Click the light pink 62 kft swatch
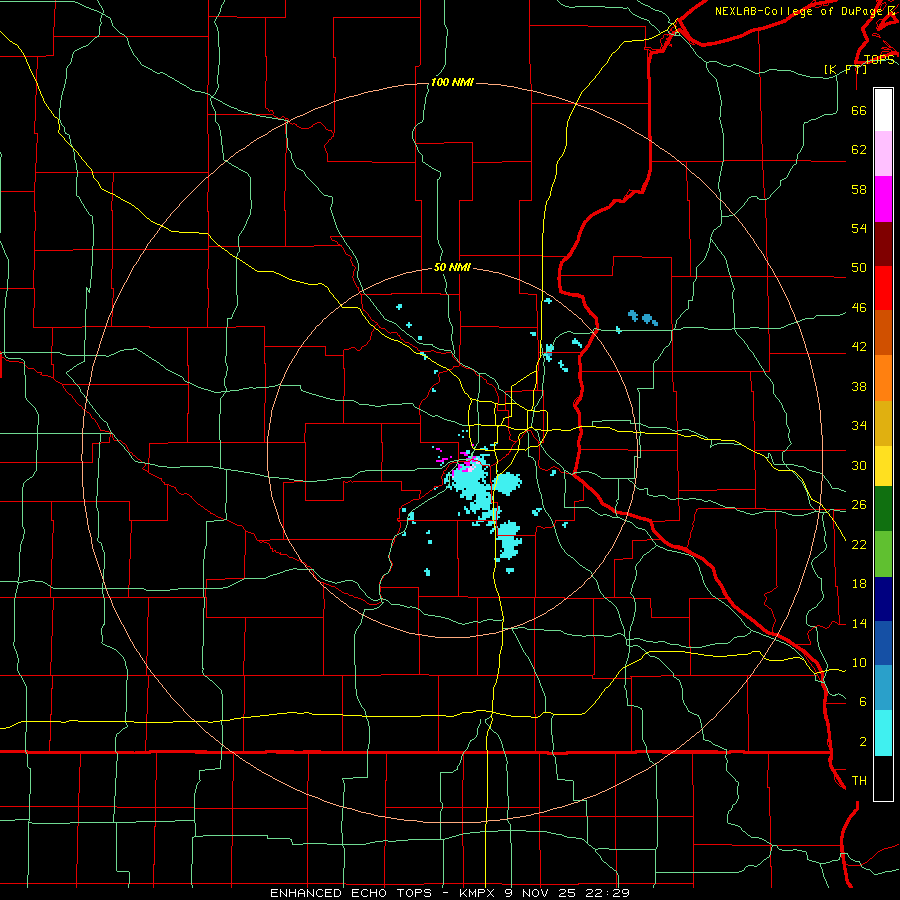Screen dimensions: 900x900 tap(883, 154)
